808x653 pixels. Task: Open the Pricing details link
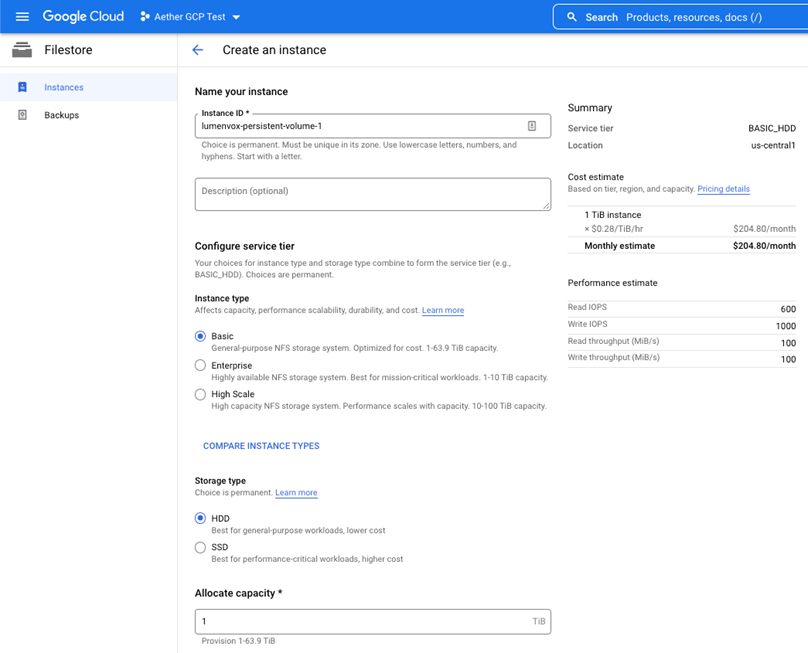coord(723,189)
